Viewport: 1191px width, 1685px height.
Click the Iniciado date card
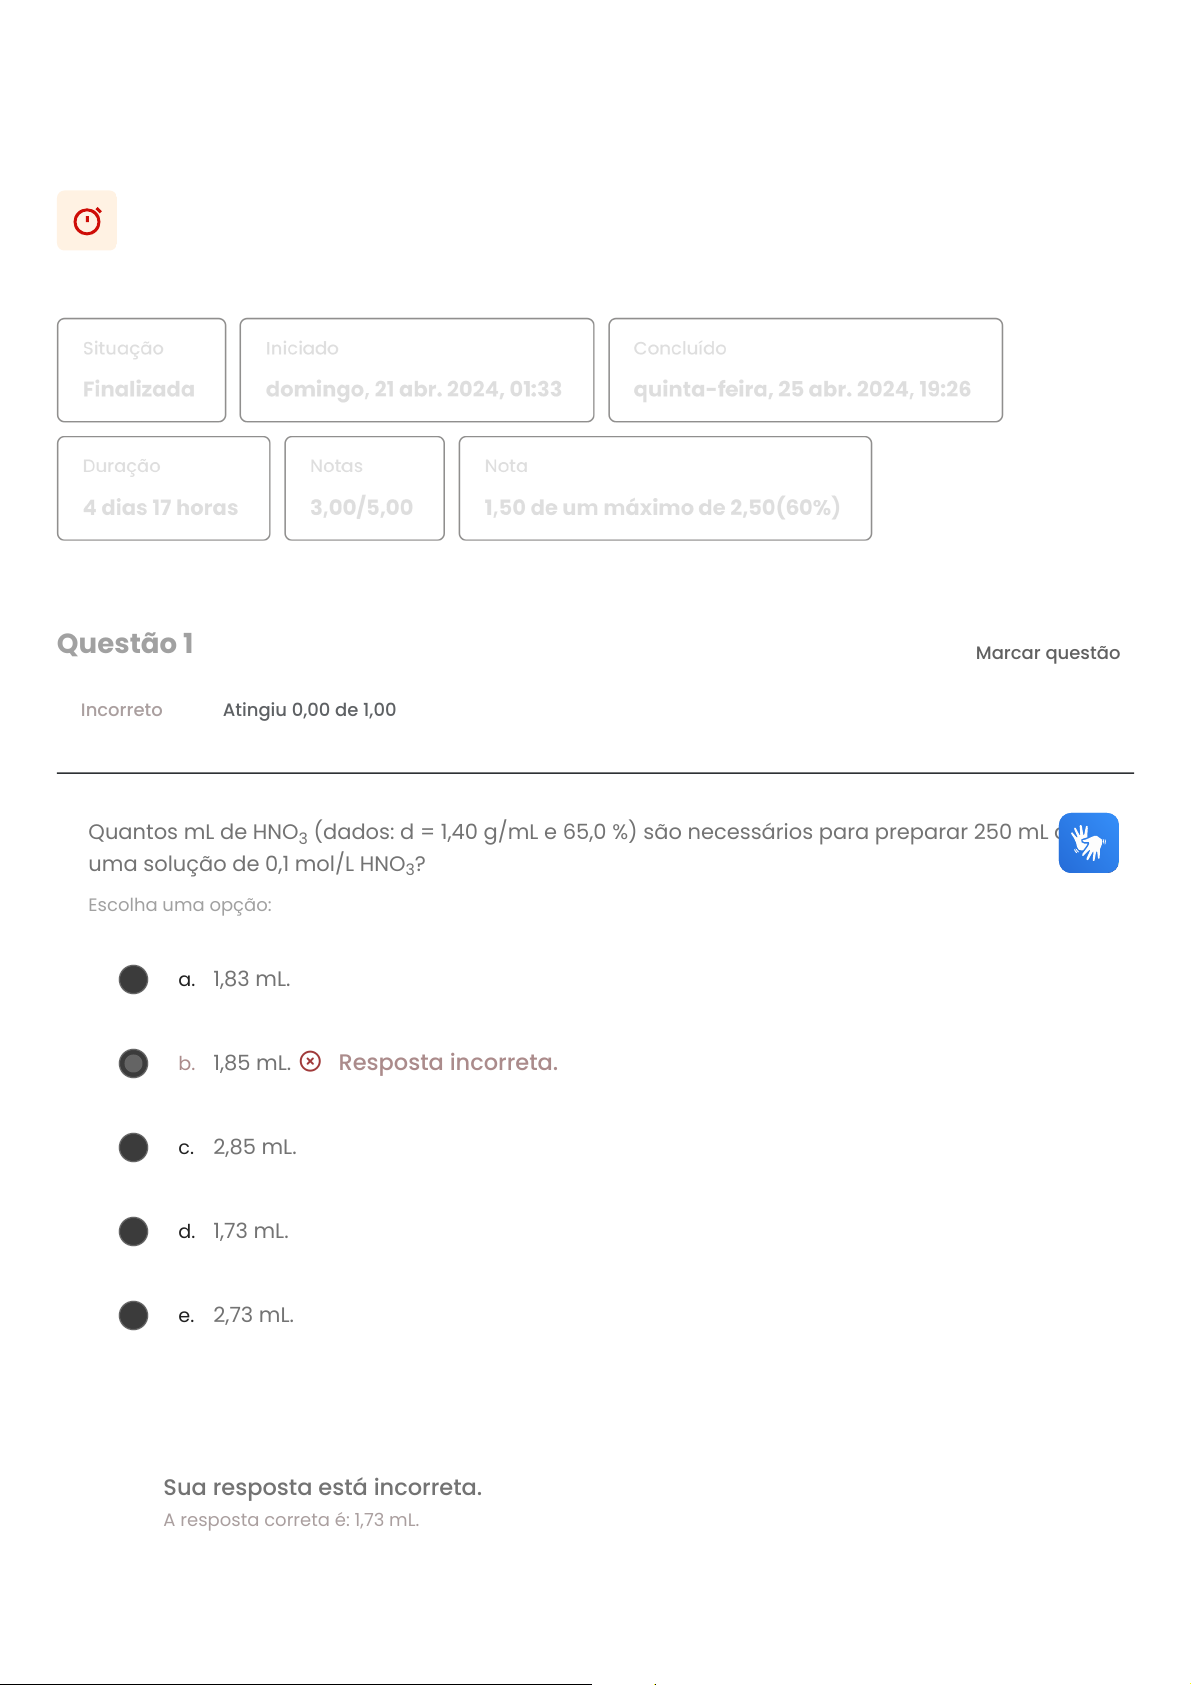416,370
